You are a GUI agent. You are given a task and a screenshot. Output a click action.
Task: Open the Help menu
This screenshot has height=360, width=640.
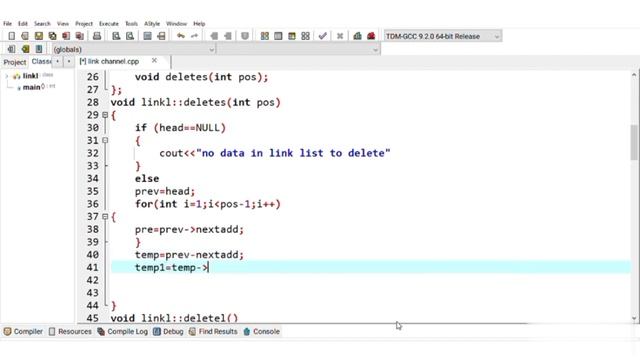[199, 24]
